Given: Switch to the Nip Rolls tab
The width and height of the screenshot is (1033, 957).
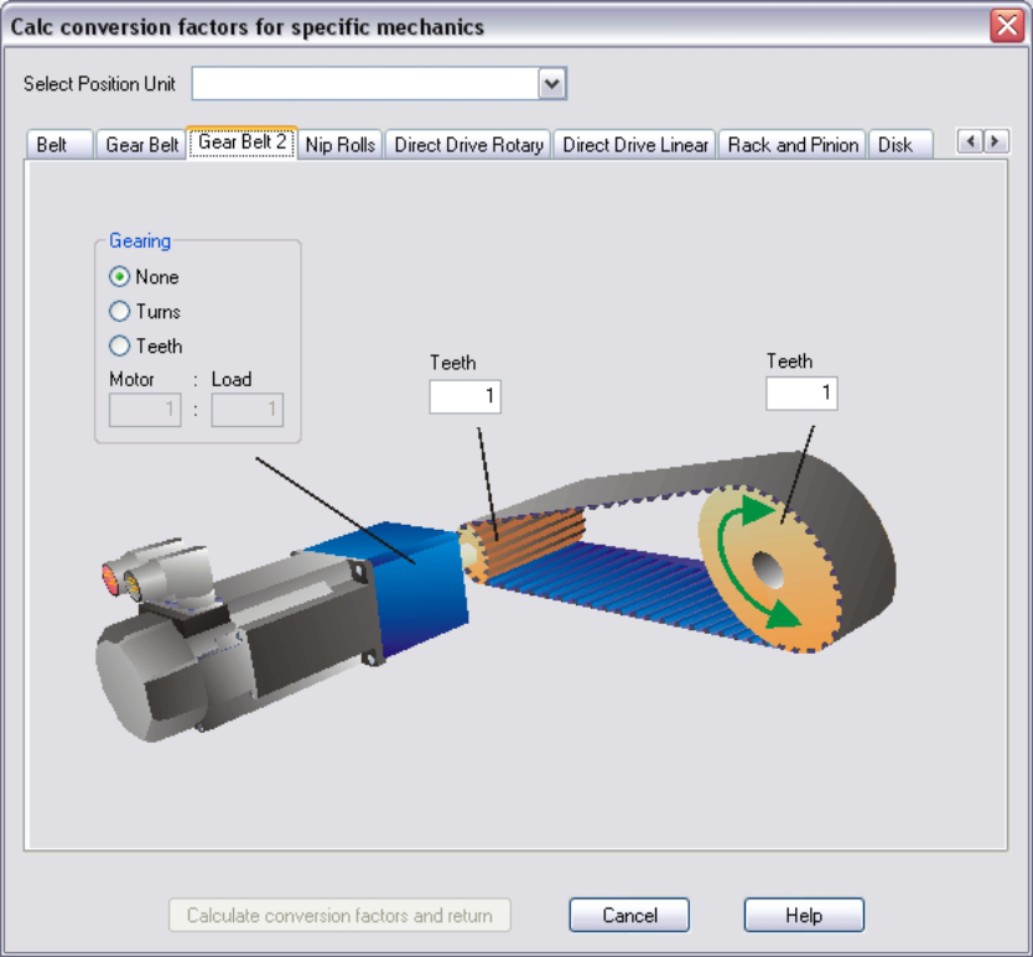Looking at the screenshot, I should click(x=340, y=145).
